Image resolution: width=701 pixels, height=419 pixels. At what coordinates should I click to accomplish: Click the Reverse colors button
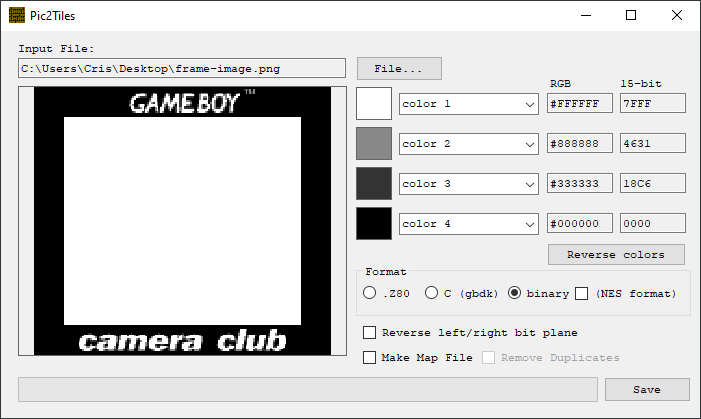coord(616,254)
